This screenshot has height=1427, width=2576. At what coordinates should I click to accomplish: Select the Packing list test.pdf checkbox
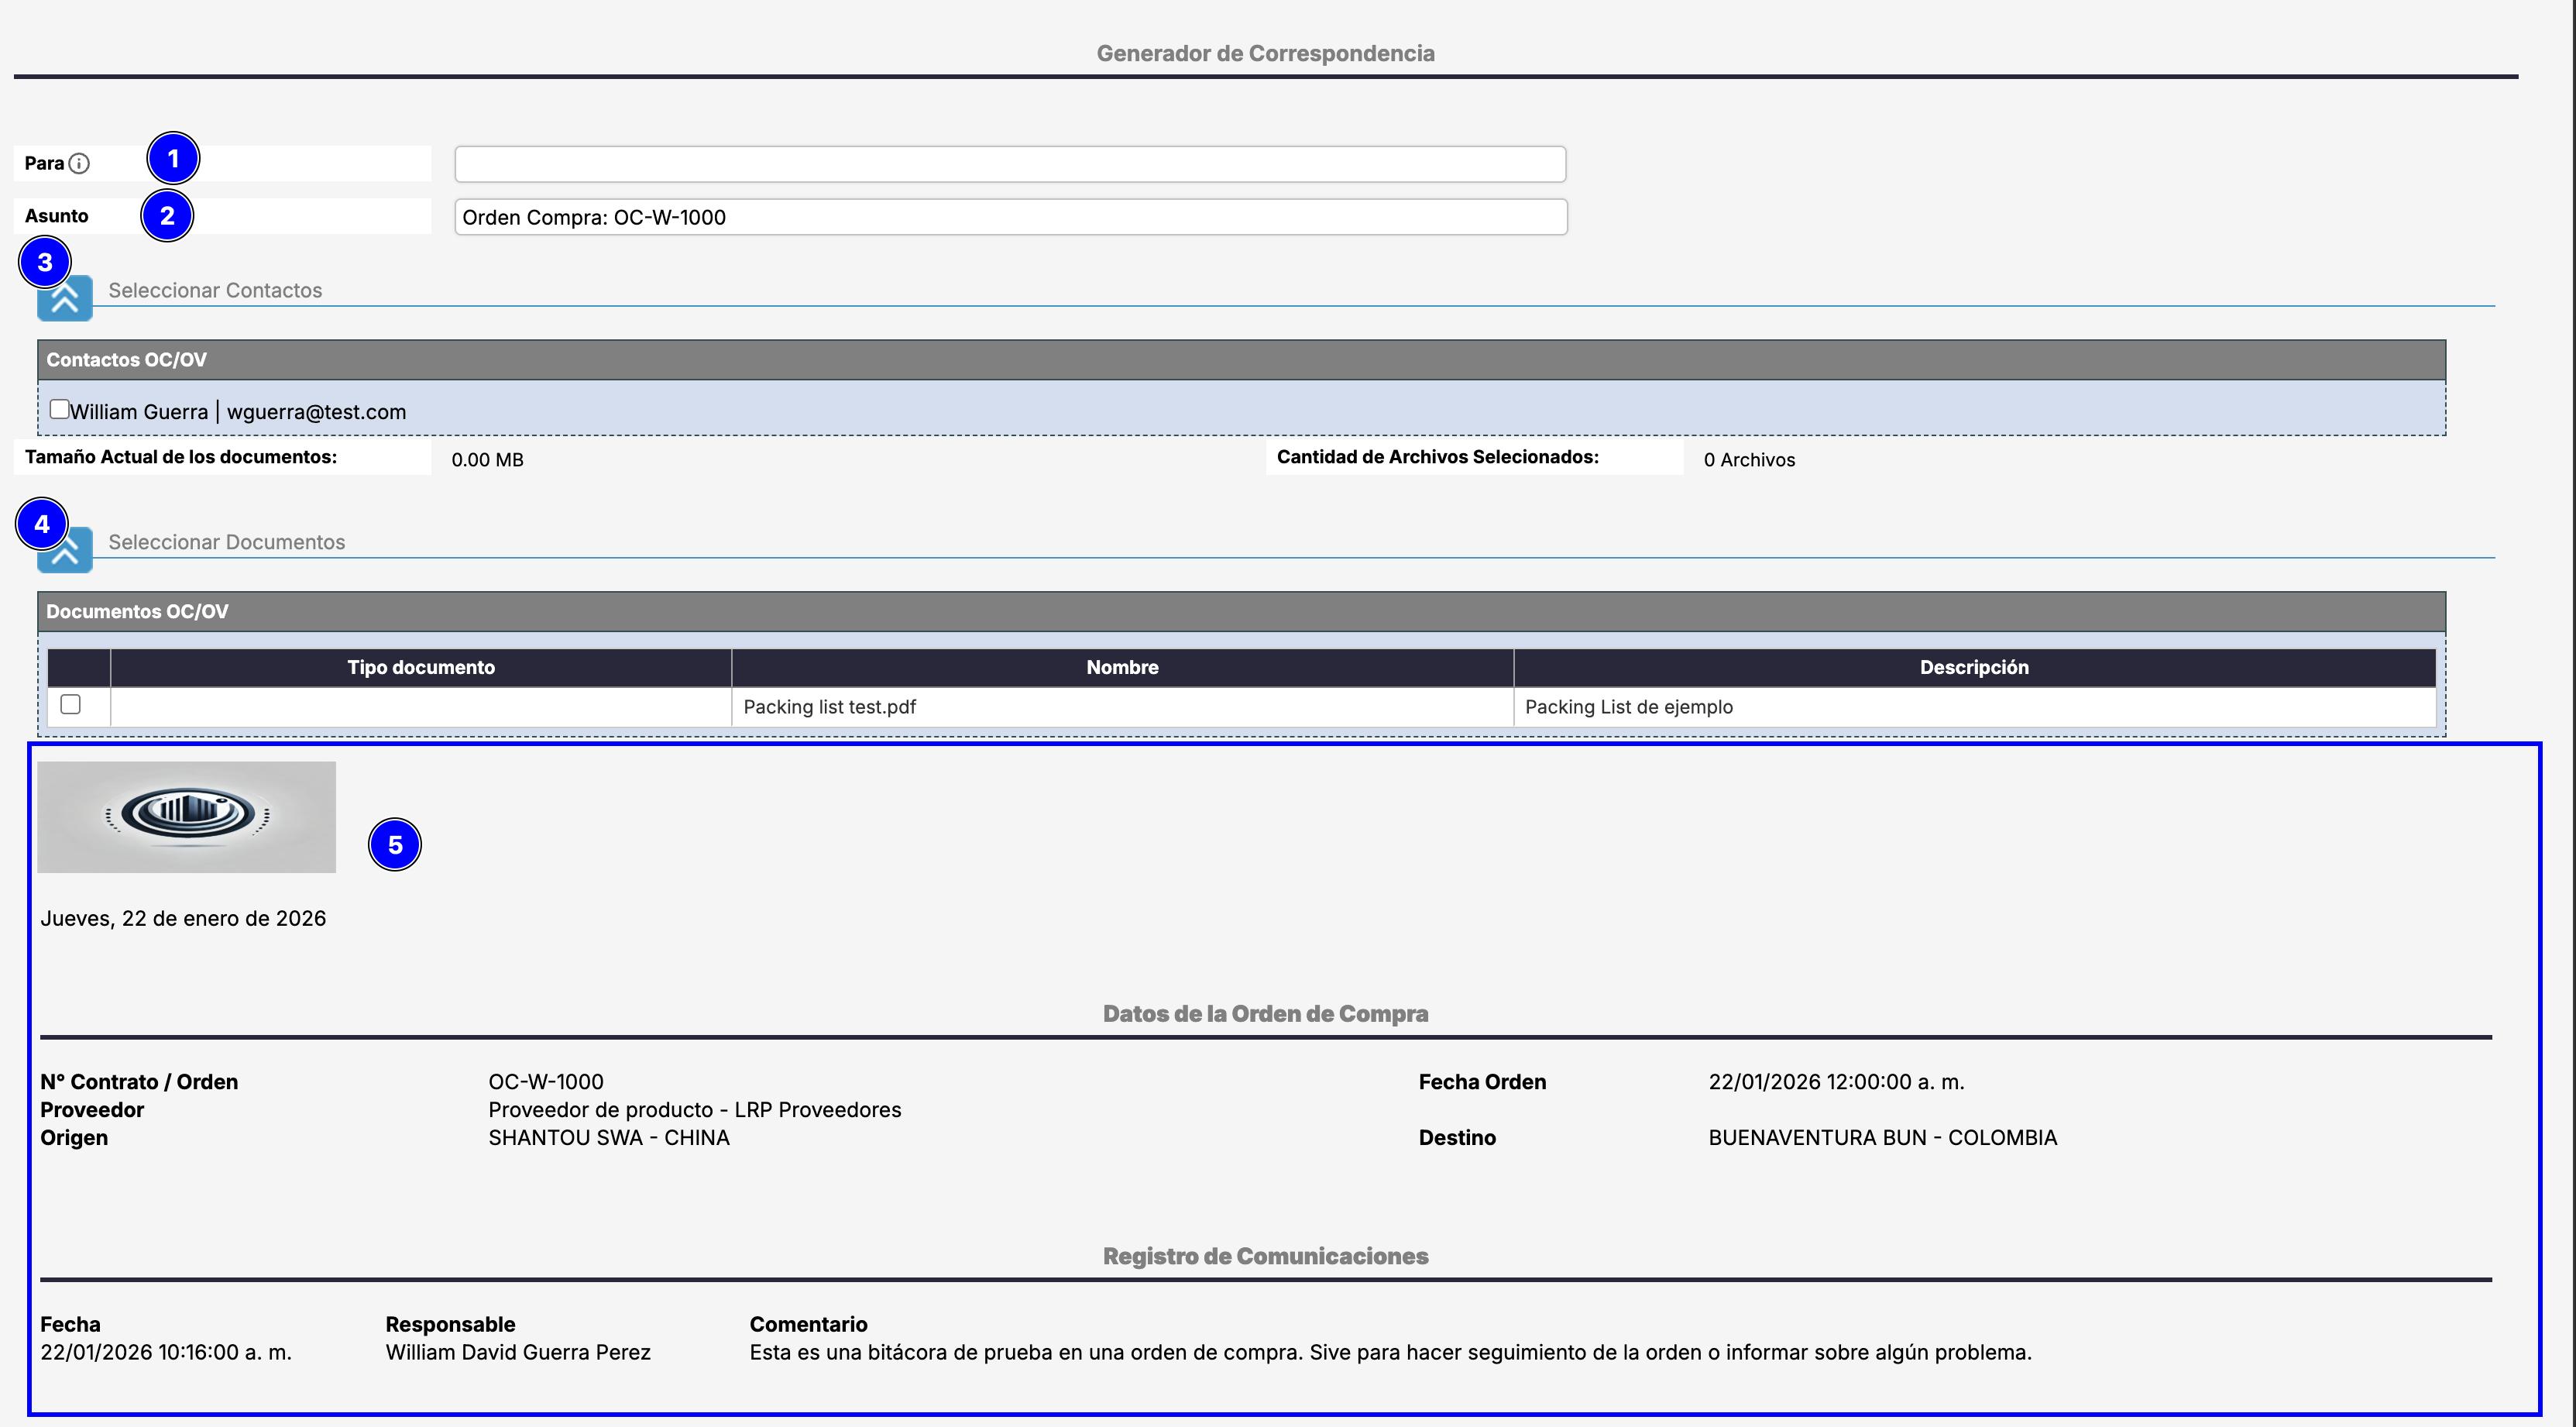pyautogui.click(x=70, y=704)
